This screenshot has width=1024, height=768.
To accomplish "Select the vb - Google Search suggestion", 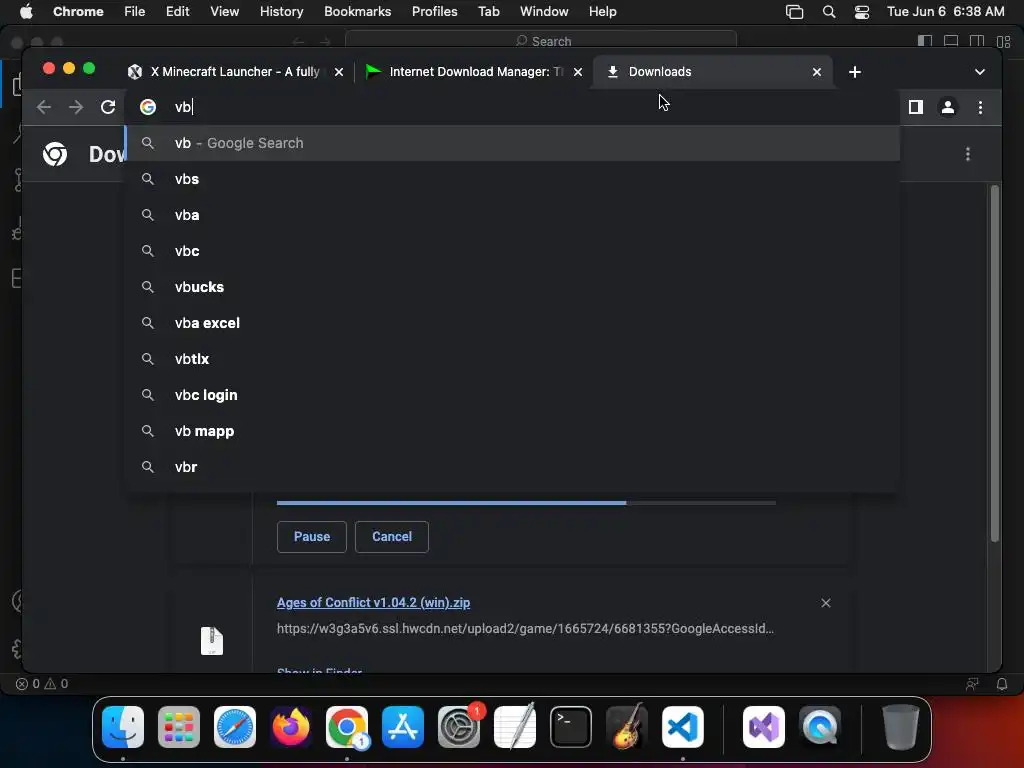I will (x=513, y=143).
